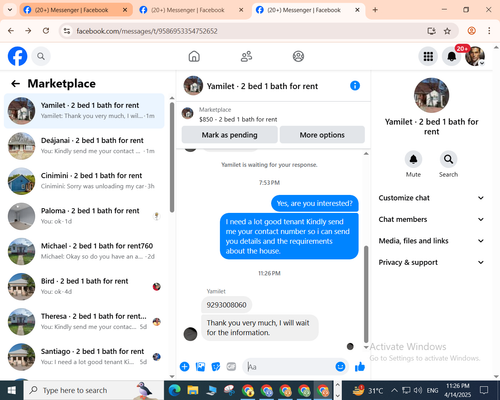Send a thumbs up like
Image resolution: width=500 pixels, height=400 pixels.
tap(360, 367)
